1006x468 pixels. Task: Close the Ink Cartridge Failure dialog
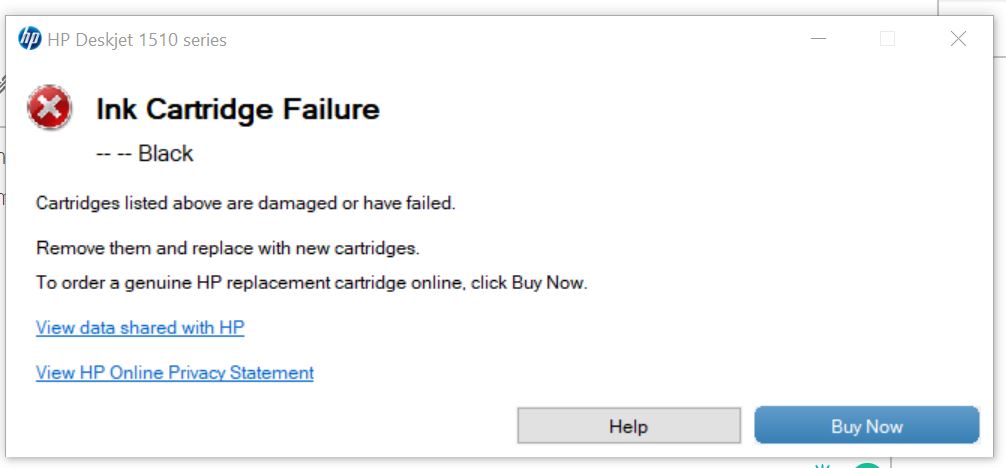(x=958, y=40)
